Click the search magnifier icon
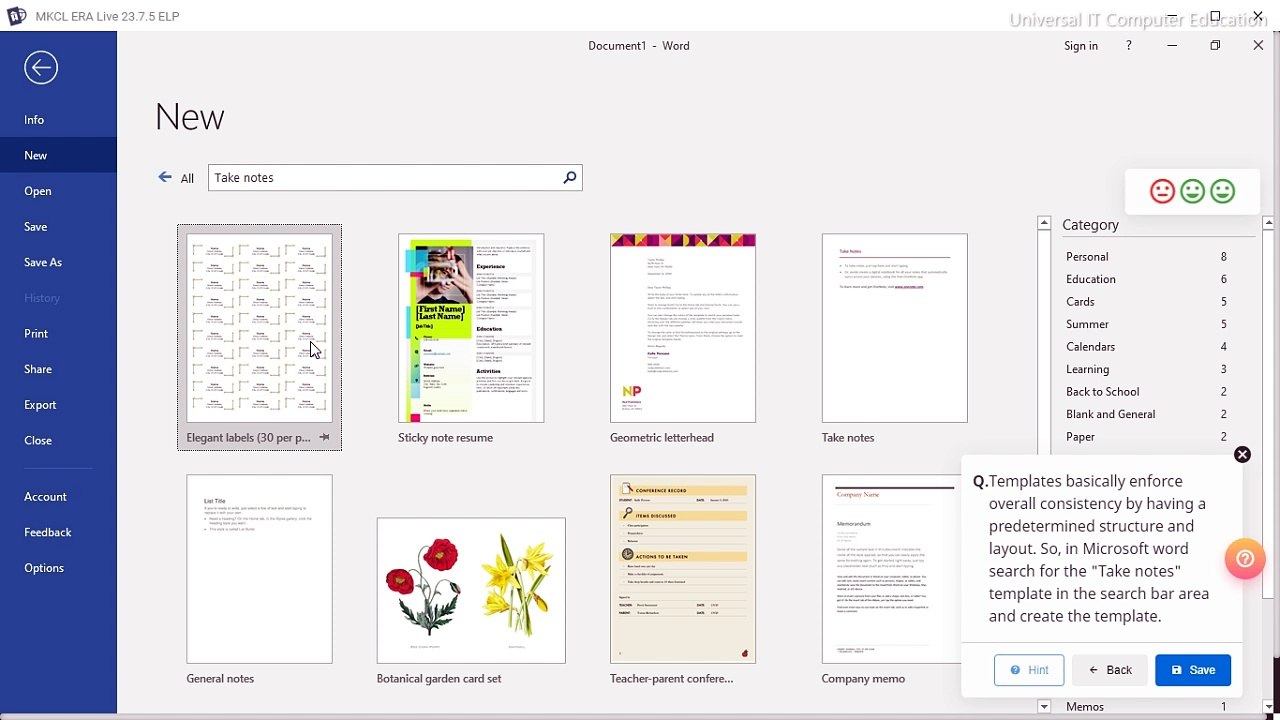 [x=569, y=177]
